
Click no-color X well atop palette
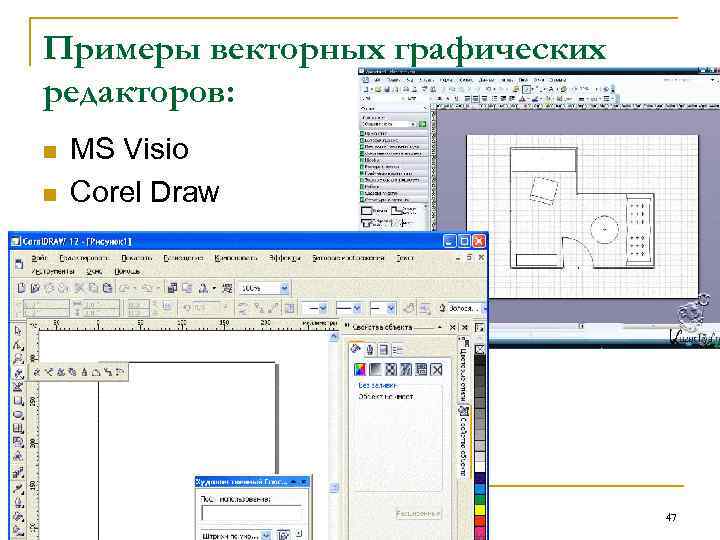pyautogui.click(x=479, y=349)
